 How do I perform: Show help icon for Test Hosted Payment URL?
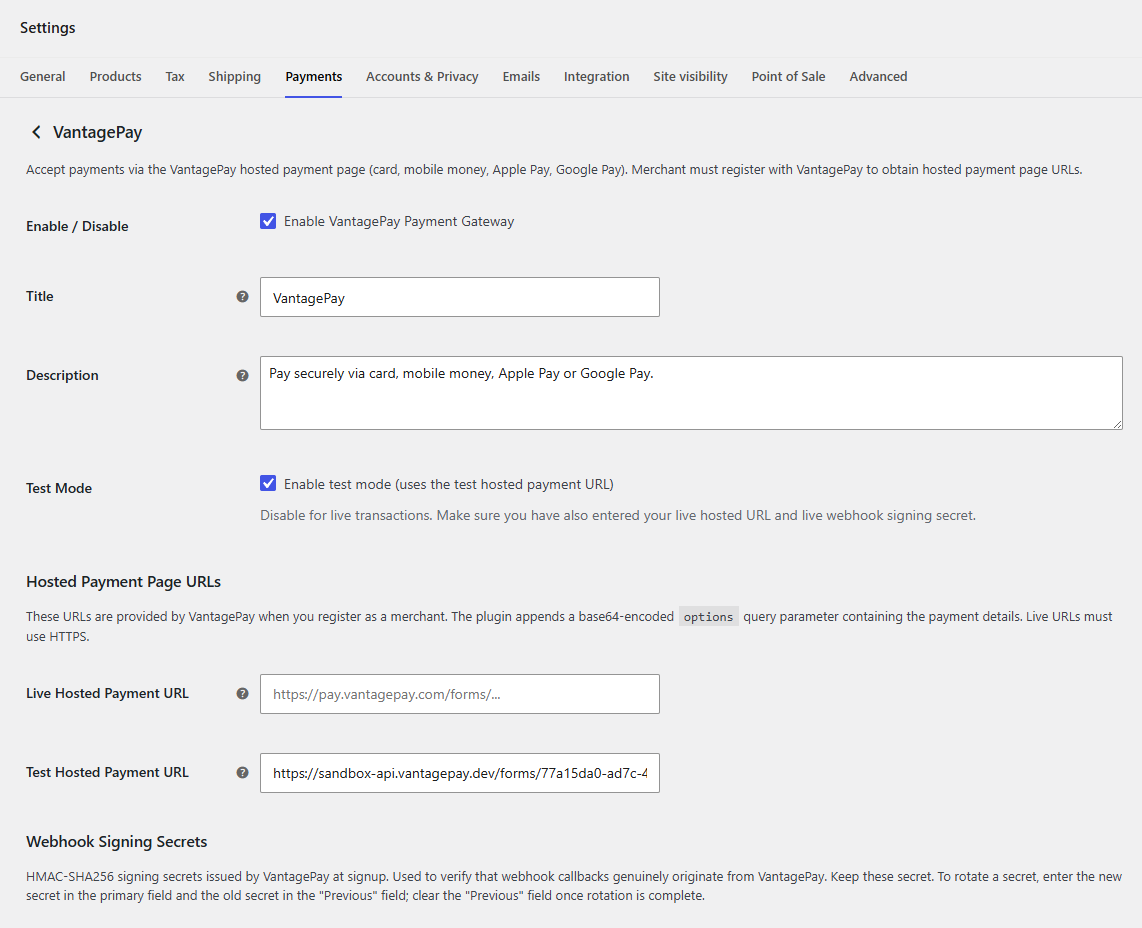point(243,772)
